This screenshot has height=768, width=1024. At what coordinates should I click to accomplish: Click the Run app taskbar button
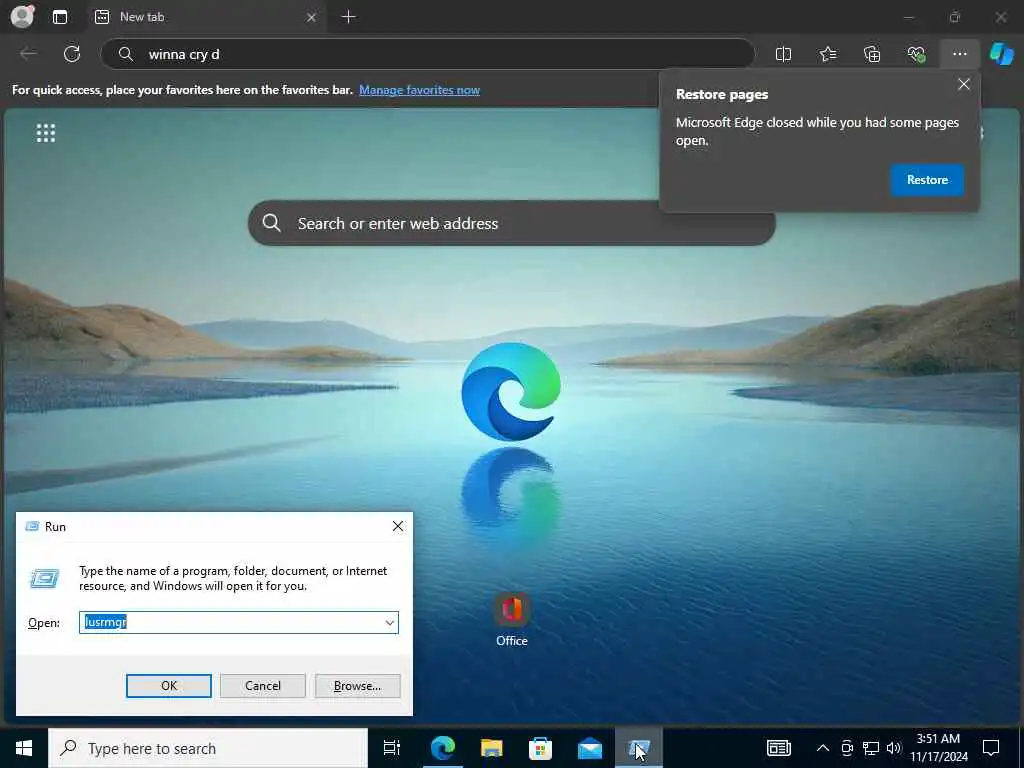(x=638, y=748)
